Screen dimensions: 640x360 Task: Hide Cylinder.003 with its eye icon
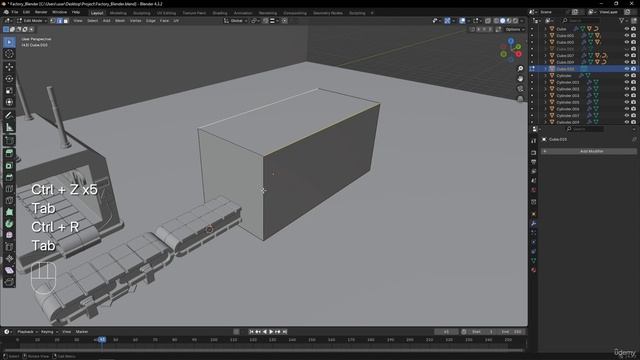point(627,89)
